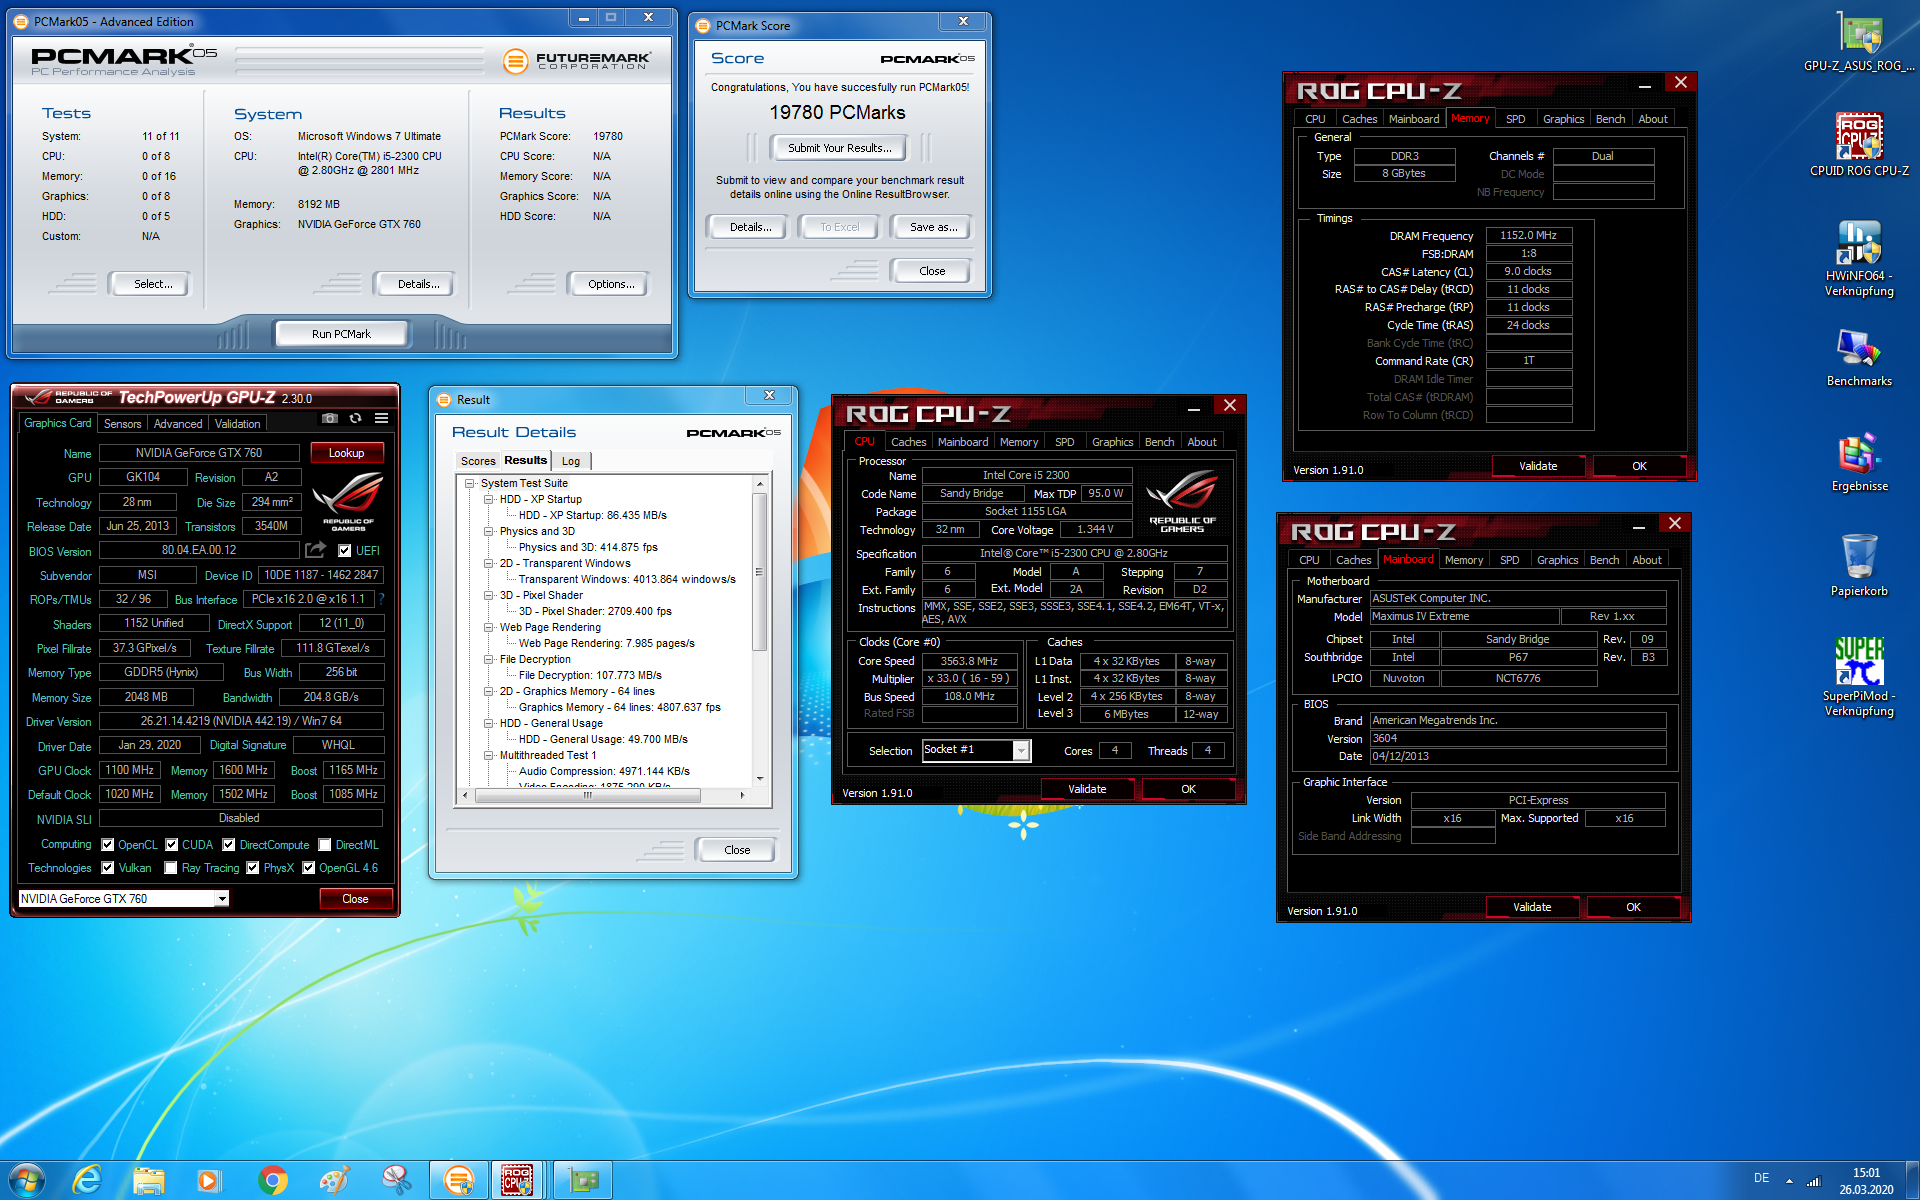Image resolution: width=1920 pixels, height=1200 pixels.
Task: Collapse the System Test Suite node
Action: (470, 483)
